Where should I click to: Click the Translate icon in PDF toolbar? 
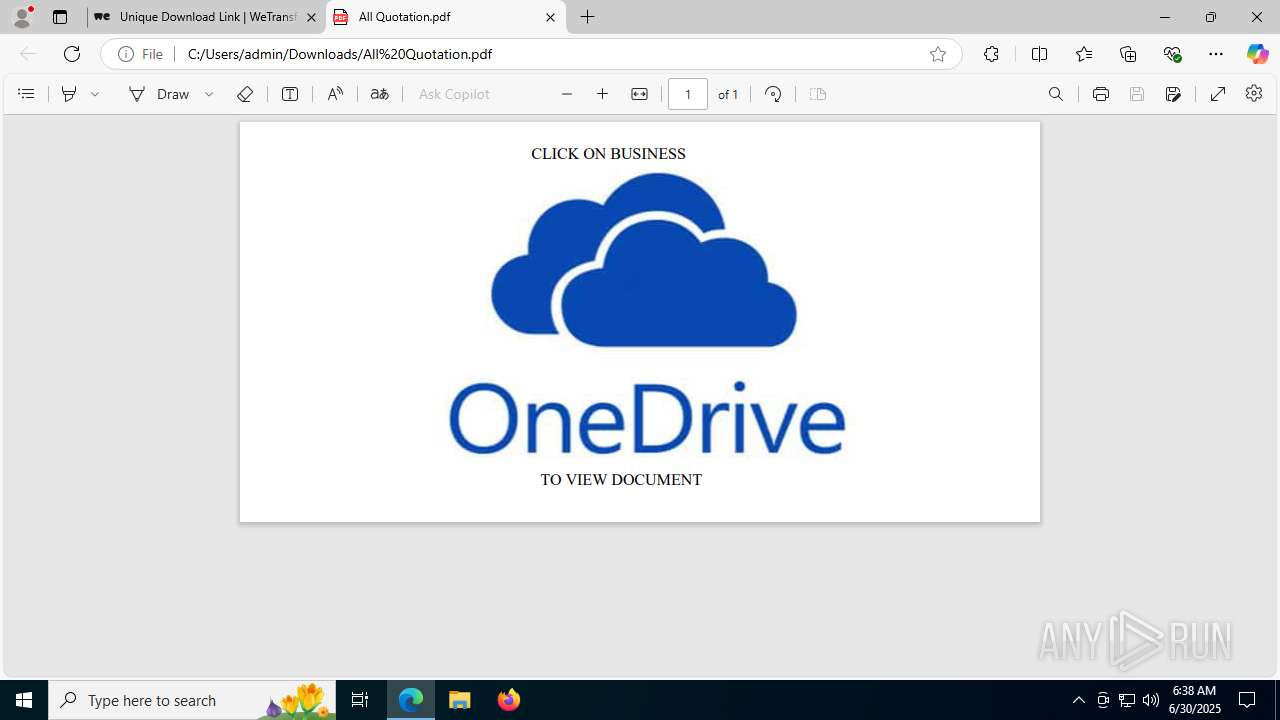379,94
